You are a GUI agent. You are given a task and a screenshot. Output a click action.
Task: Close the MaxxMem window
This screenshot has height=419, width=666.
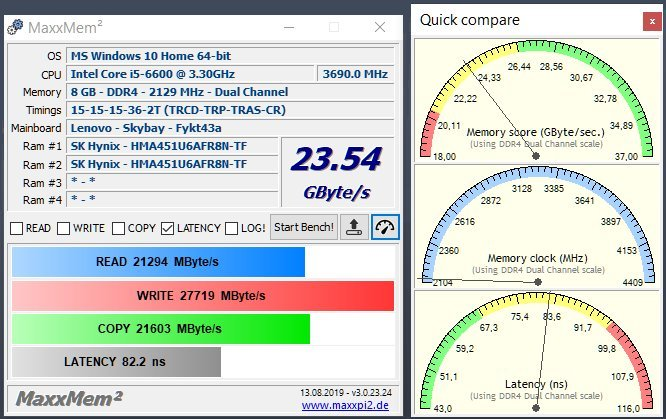pos(380,27)
